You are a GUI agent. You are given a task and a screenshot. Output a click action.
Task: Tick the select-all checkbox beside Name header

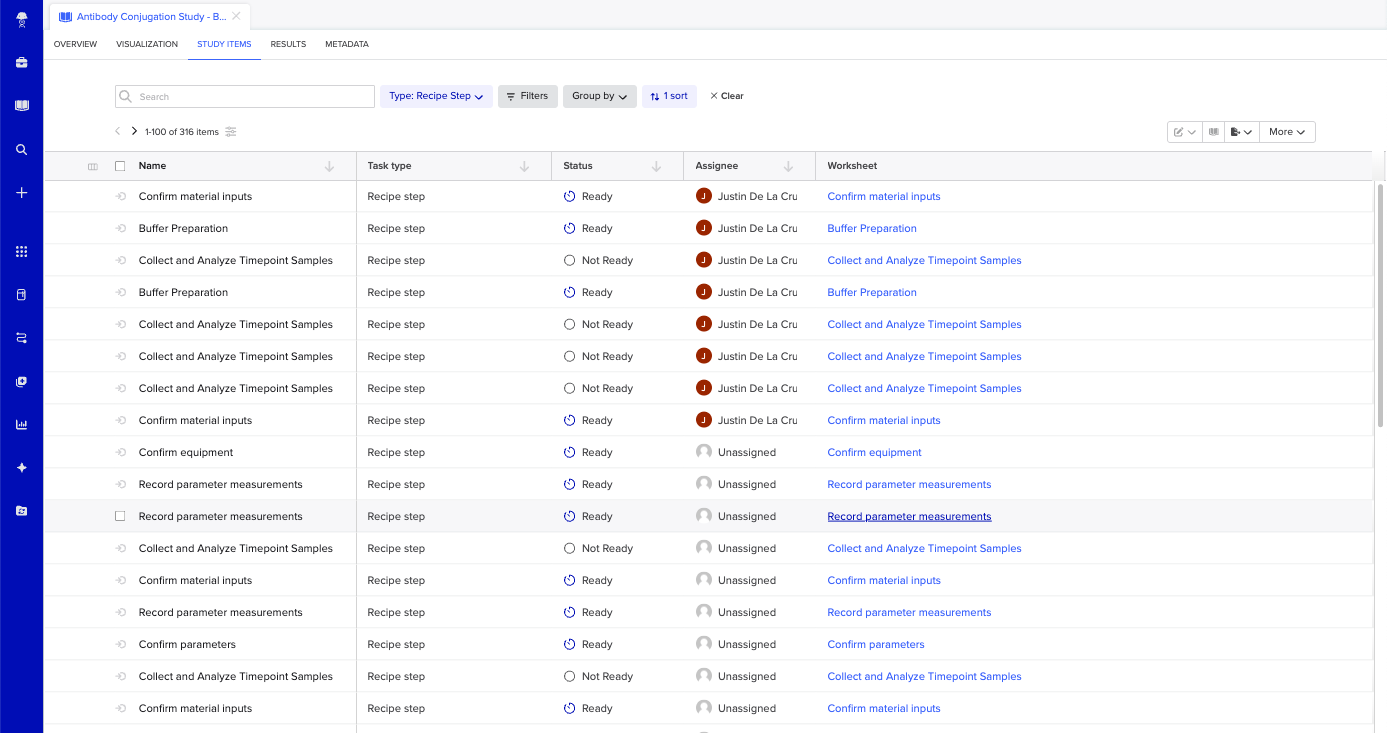coord(120,166)
